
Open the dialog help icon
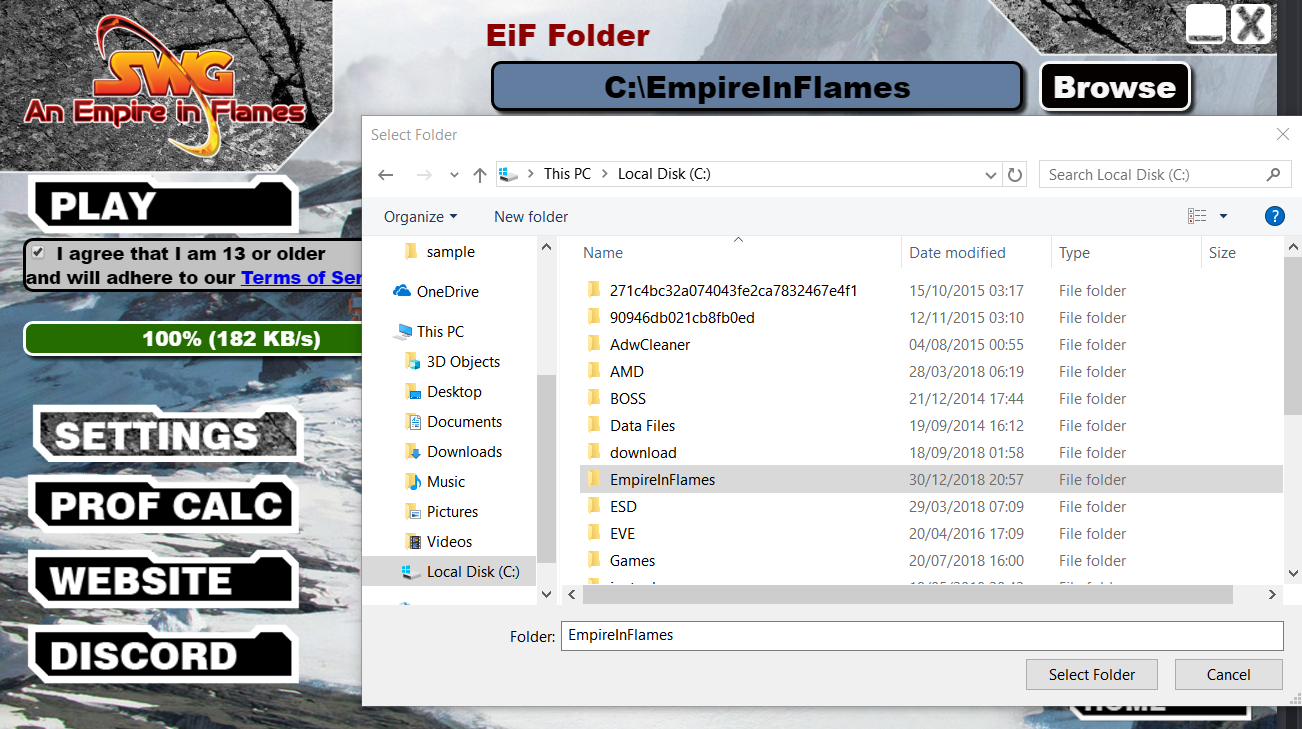coord(1274,216)
